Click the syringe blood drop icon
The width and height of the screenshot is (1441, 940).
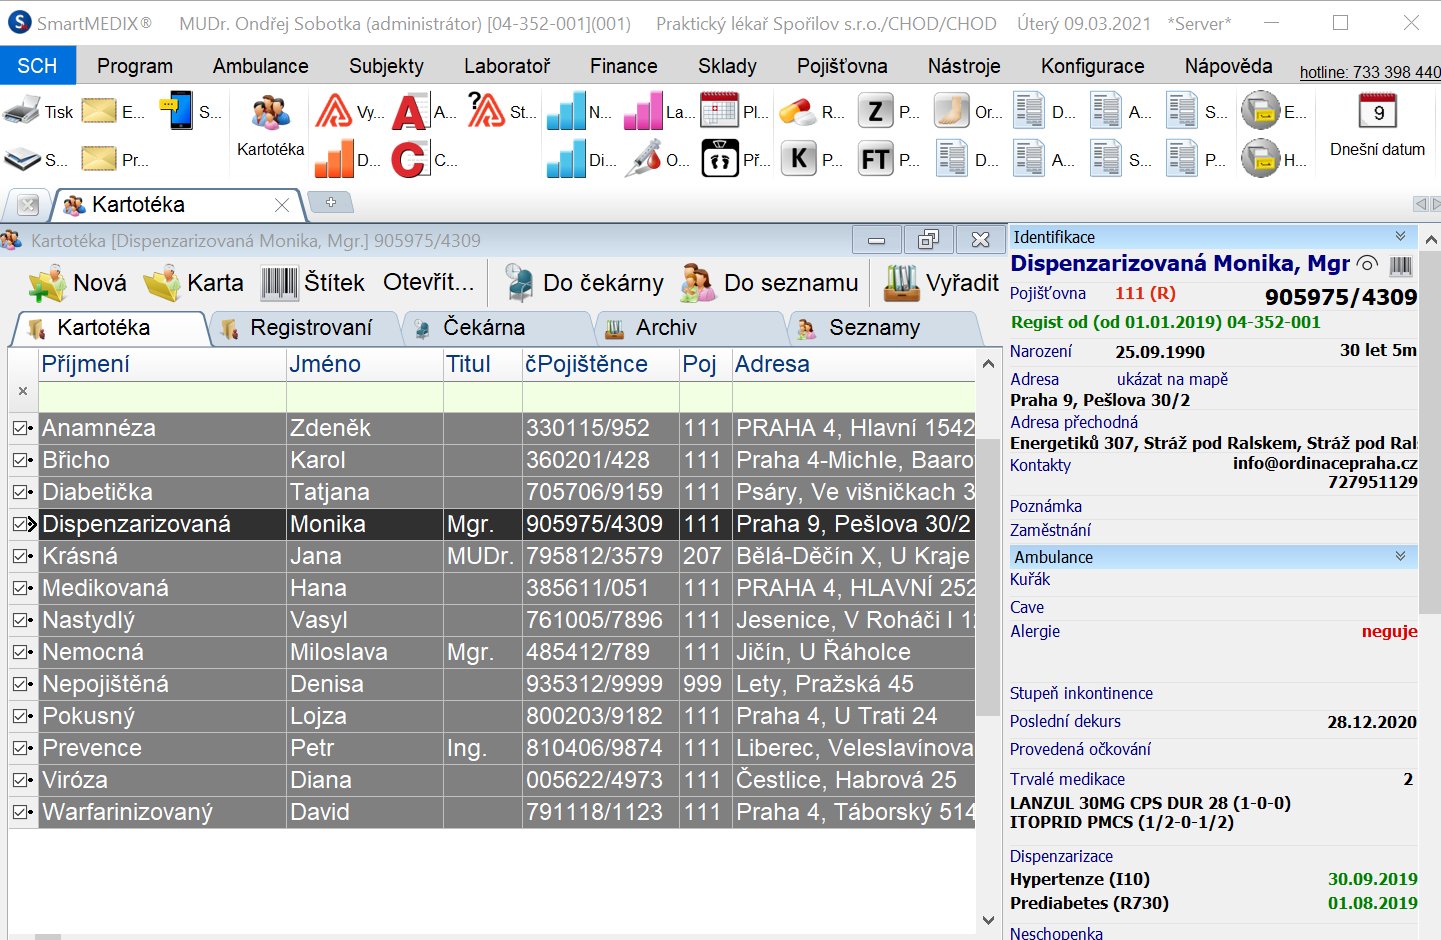pos(643,159)
